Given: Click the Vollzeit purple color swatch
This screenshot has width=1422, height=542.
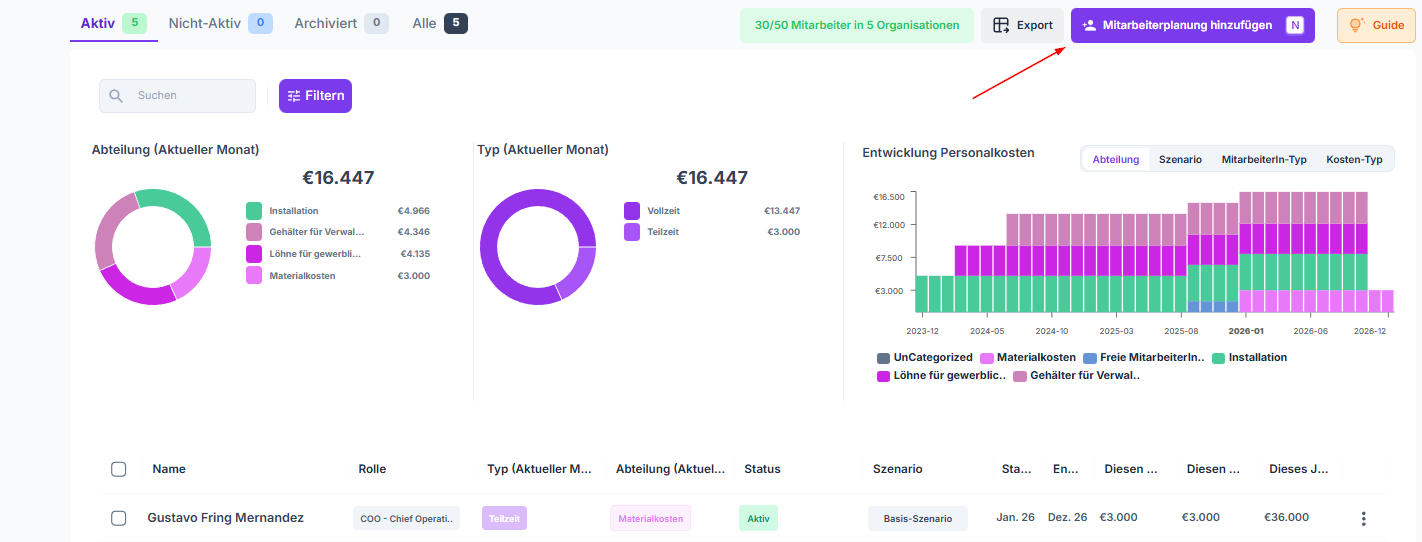Looking at the screenshot, I should (x=632, y=211).
